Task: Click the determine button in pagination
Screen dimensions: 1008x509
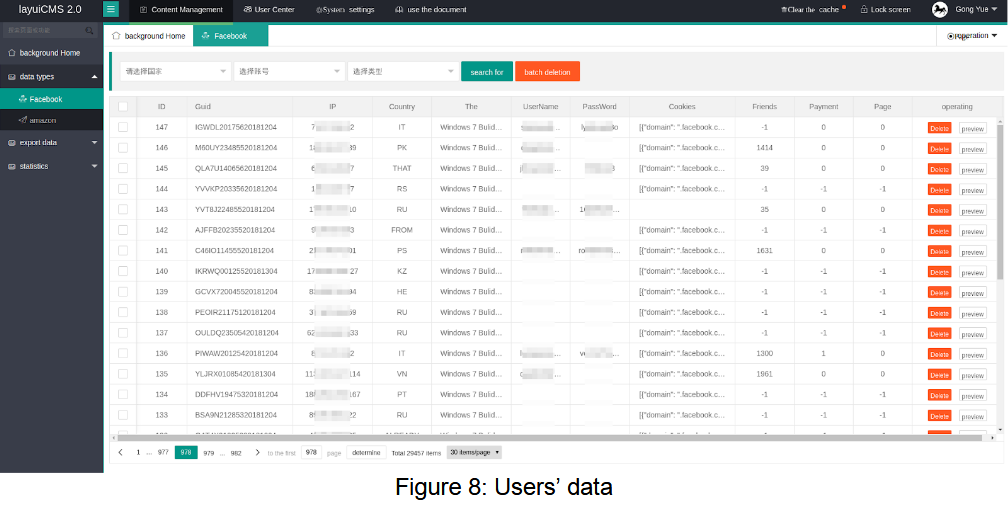Action: [x=366, y=452]
